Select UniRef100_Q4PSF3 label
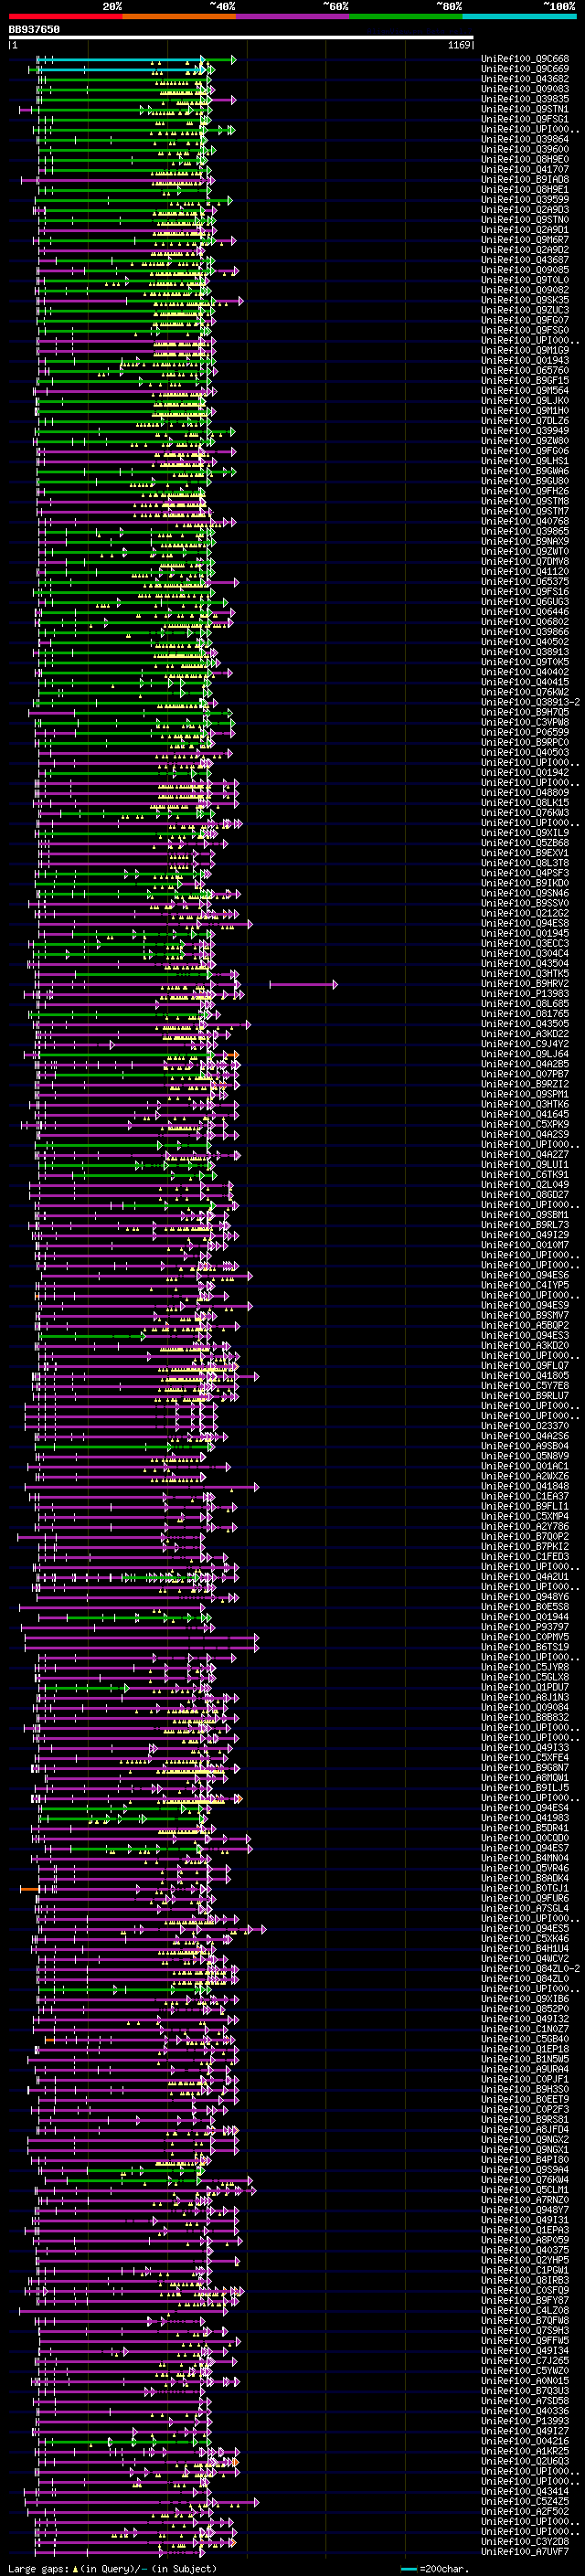Image resolution: width=585 pixels, height=2576 pixels. pyautogui.click(x=525, y=873)
